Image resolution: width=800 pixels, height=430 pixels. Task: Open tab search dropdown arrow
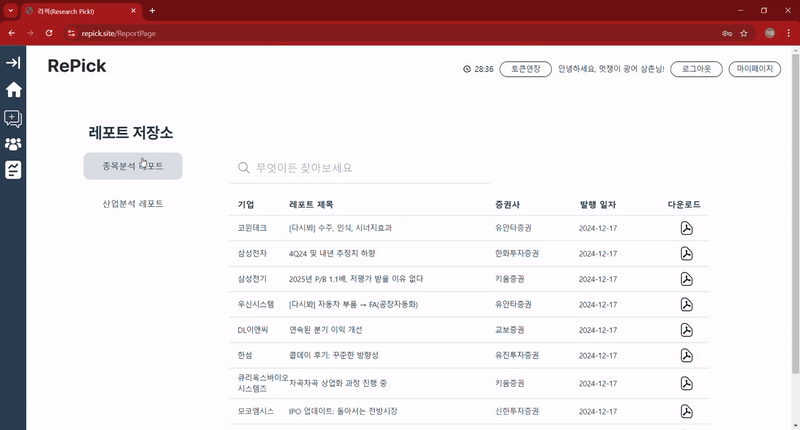tap(10, 11)
